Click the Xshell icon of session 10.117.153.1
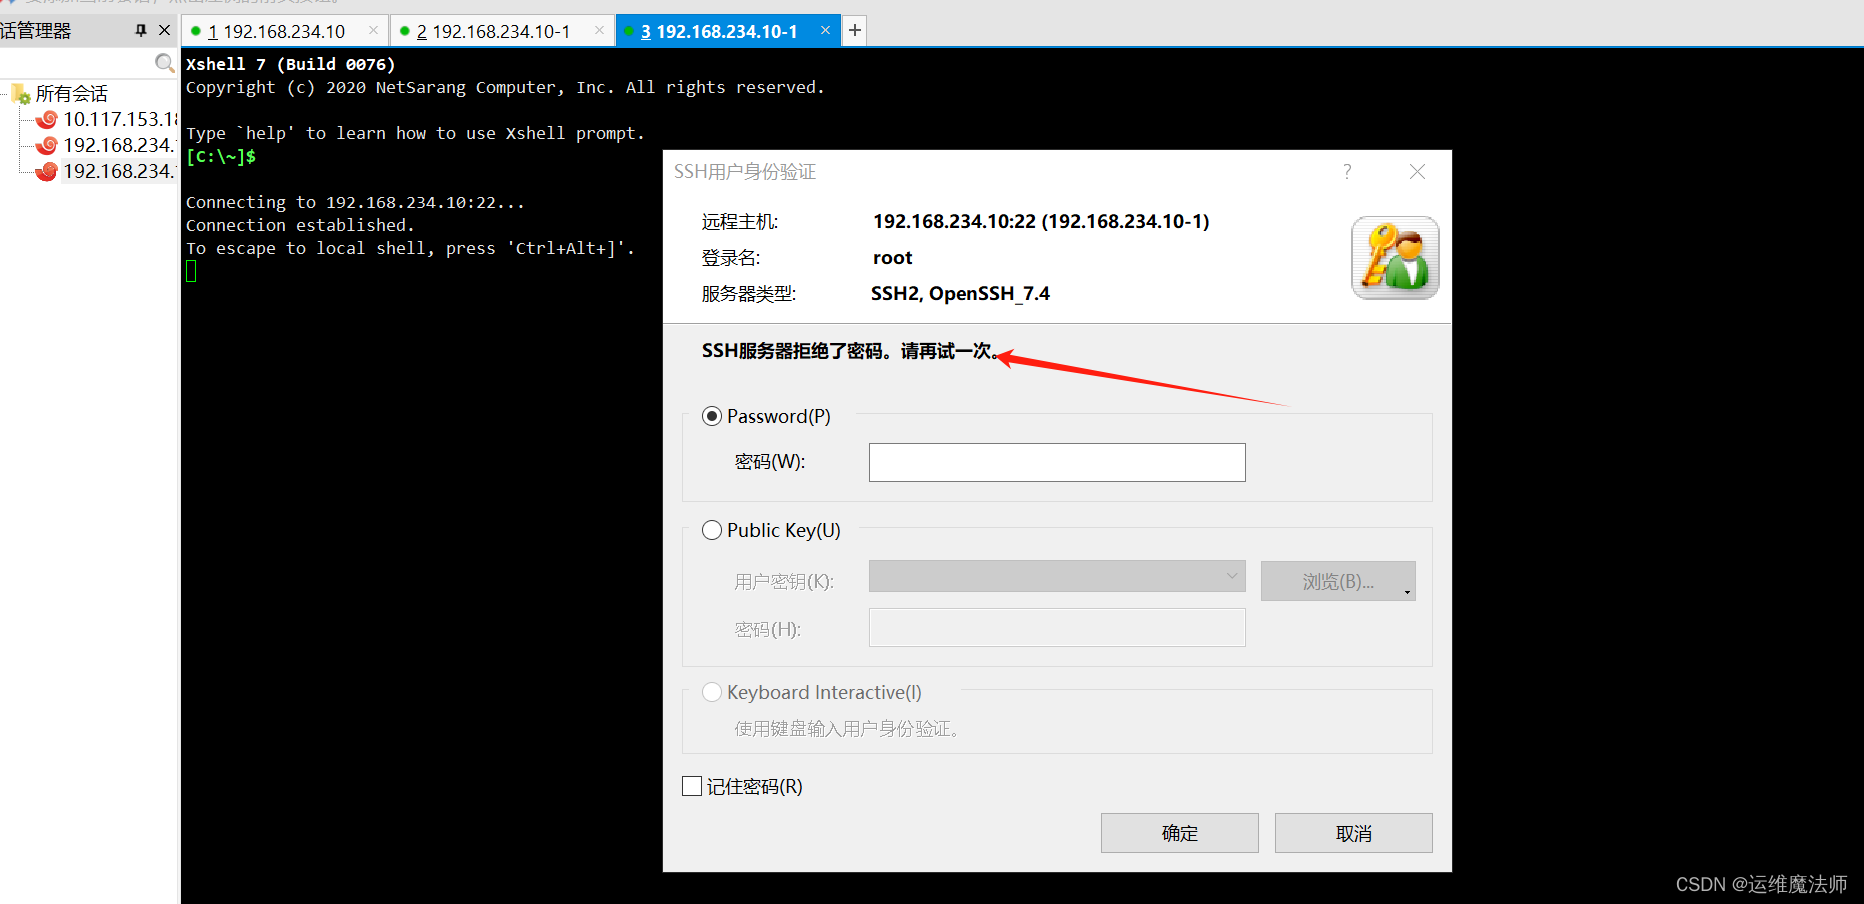The height and width of the screenshot is (904, 1864). click(46, 120)
